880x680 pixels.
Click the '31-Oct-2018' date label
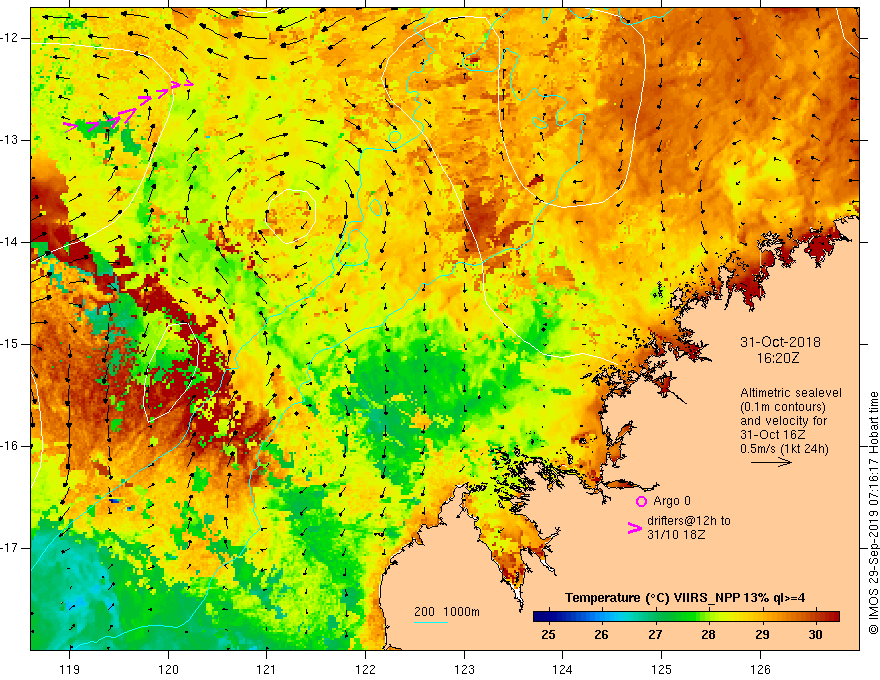coord(780,342)
